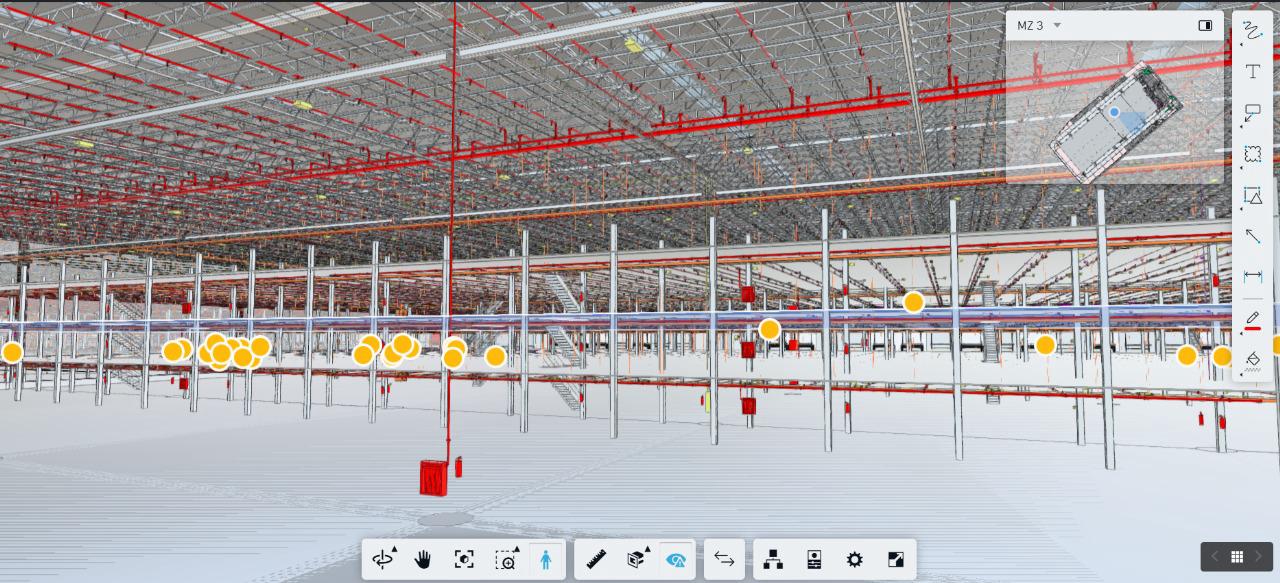
Task: Open the red stroke color picker
Action: [1252, 320]
